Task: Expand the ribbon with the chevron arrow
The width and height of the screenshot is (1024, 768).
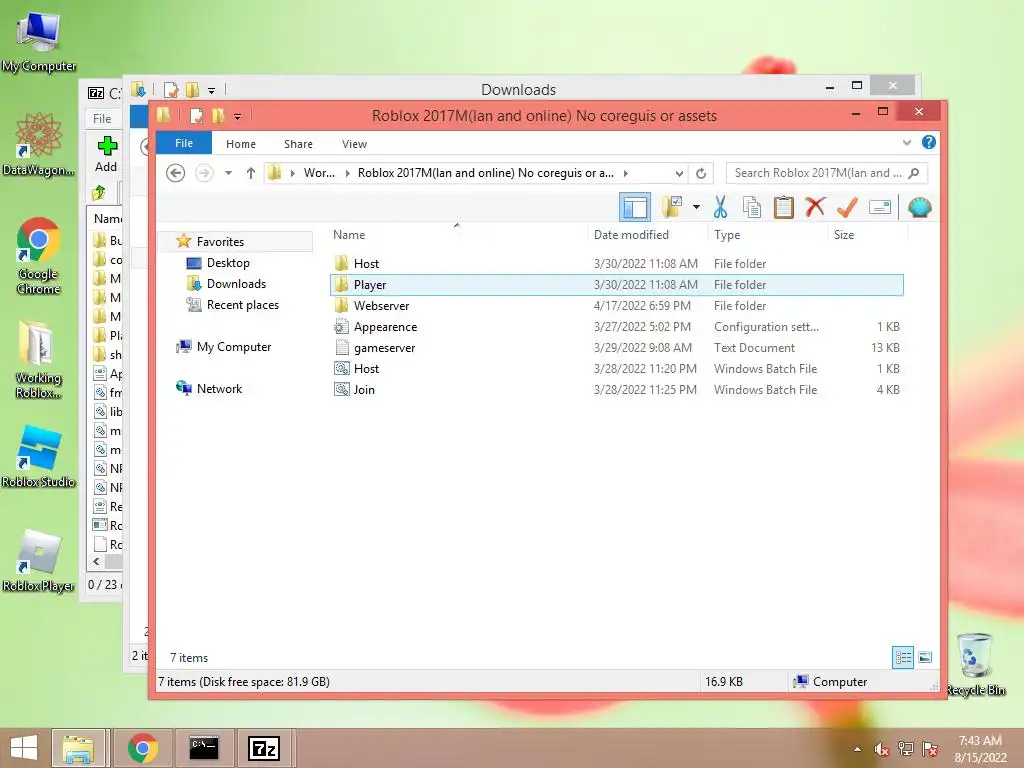Action: [906, 142]
